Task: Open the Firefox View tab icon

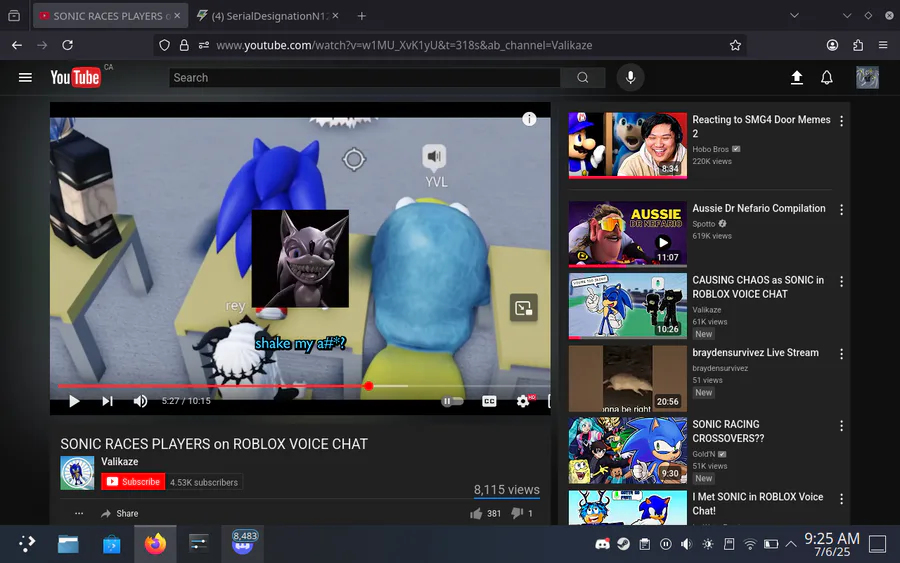Action: [x=14, y=16]
